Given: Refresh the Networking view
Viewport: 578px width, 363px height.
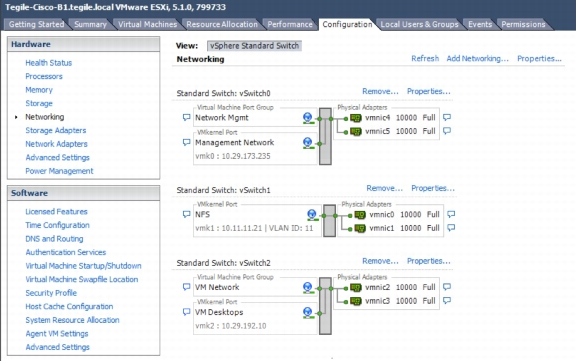Looking at the screenshot, I should click(425, 59).
